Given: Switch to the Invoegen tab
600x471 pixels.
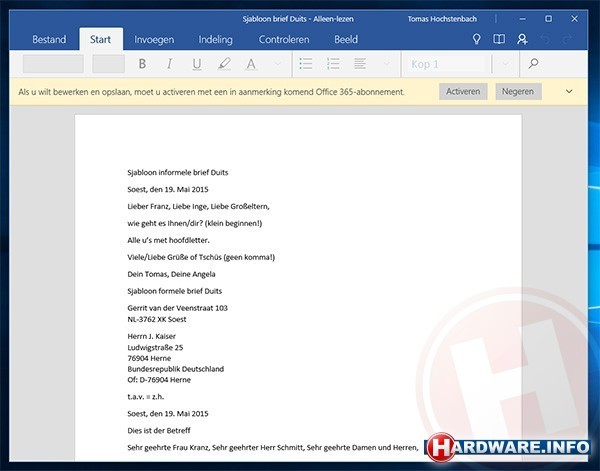Looking at the screenshot, I should (154, 40).
